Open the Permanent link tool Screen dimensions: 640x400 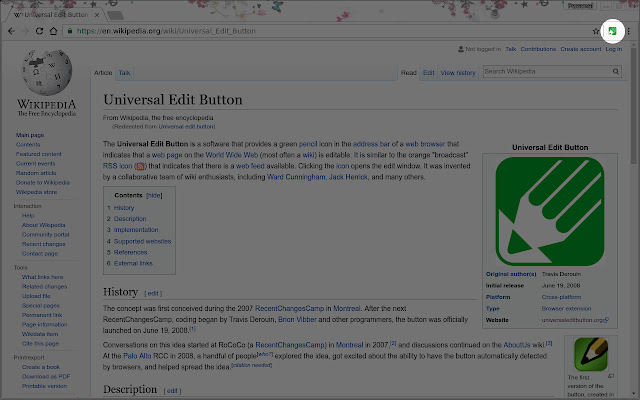point(42,315)
